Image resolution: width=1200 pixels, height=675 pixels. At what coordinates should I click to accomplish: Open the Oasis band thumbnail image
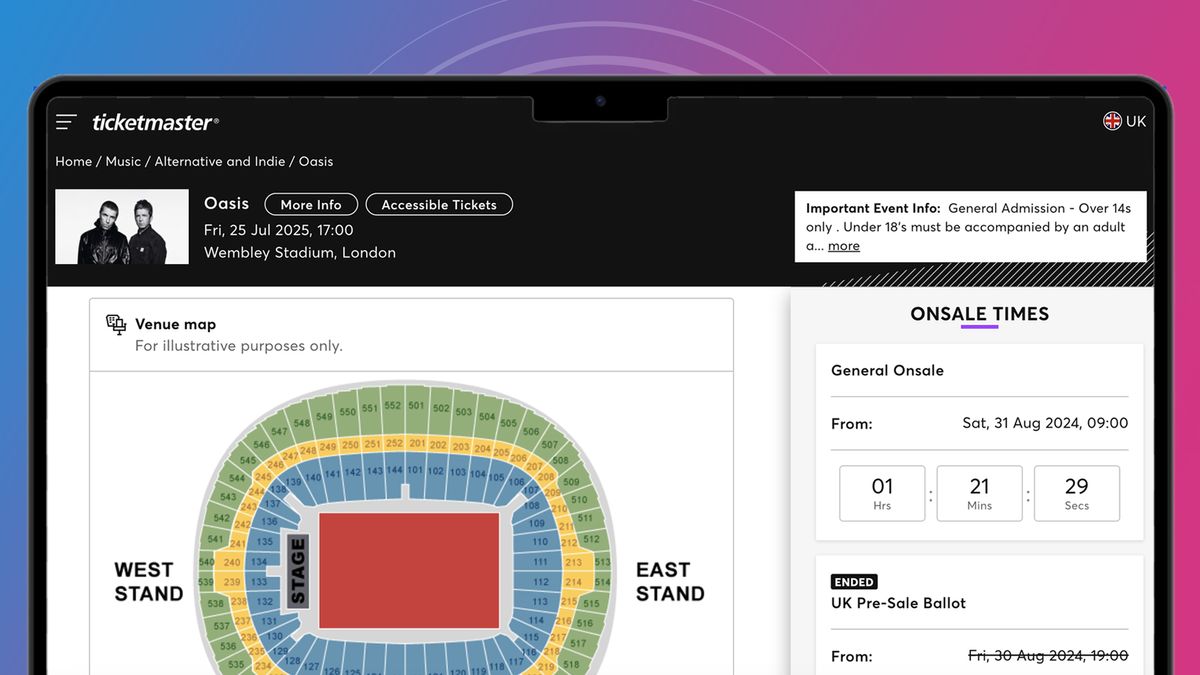[x=122, y=226]
